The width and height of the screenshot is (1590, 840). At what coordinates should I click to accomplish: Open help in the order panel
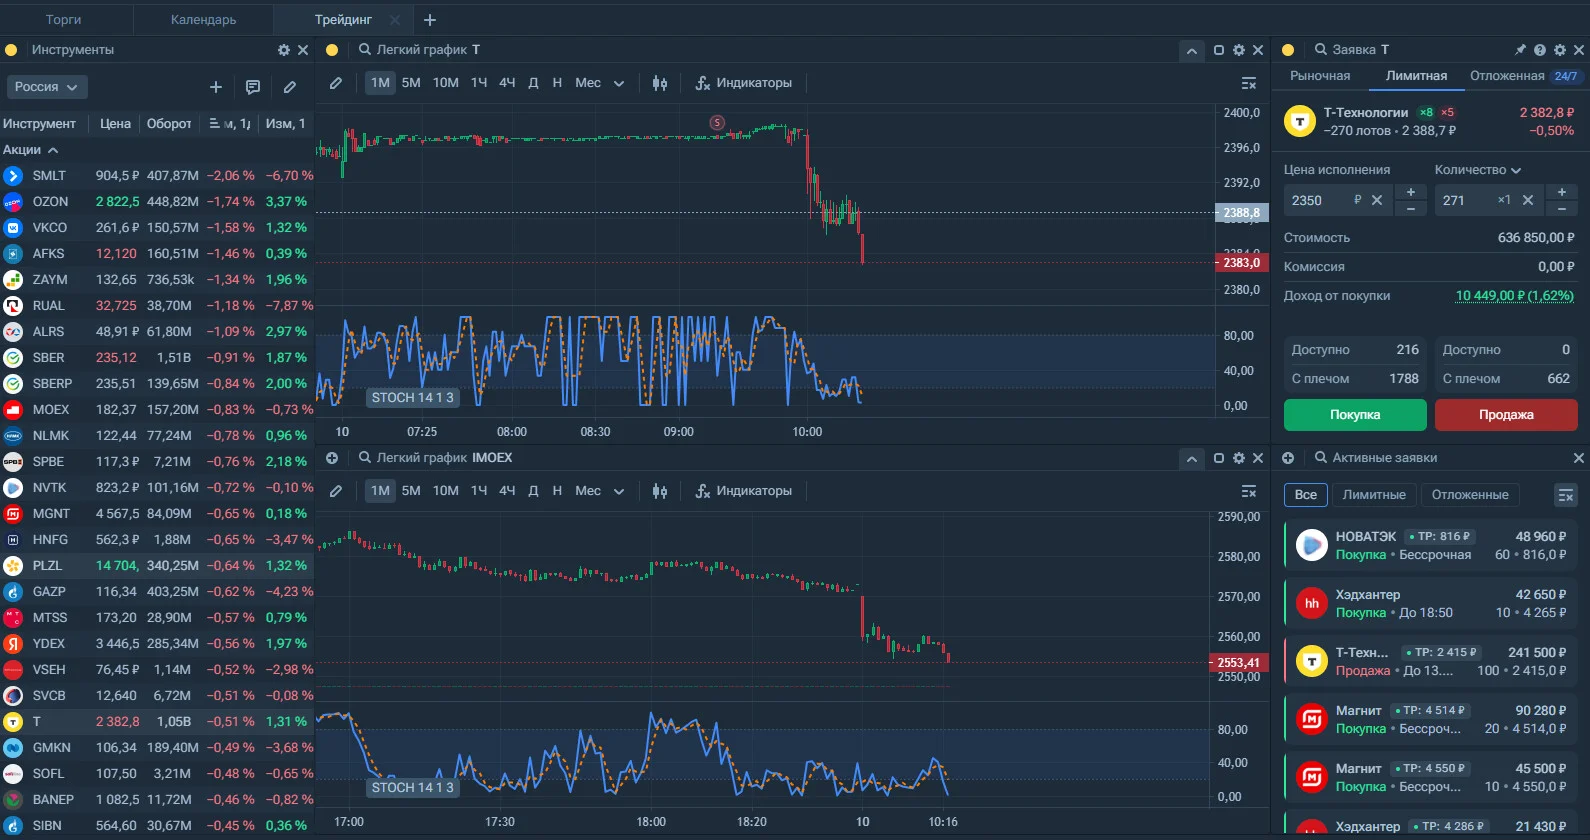click(1540, 50)
